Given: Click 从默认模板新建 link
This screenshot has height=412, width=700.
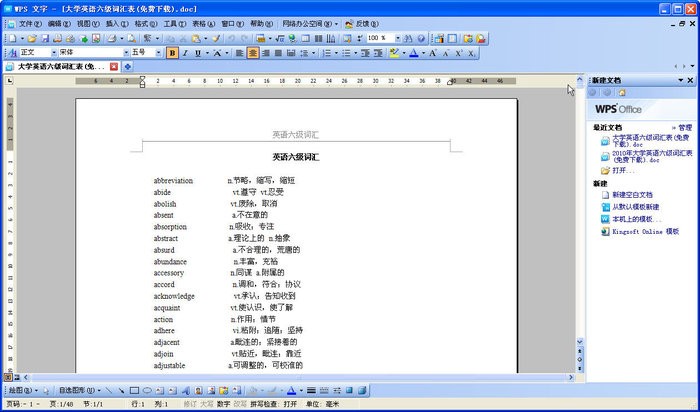Looking at the screenshot, I should click(636, 207).
